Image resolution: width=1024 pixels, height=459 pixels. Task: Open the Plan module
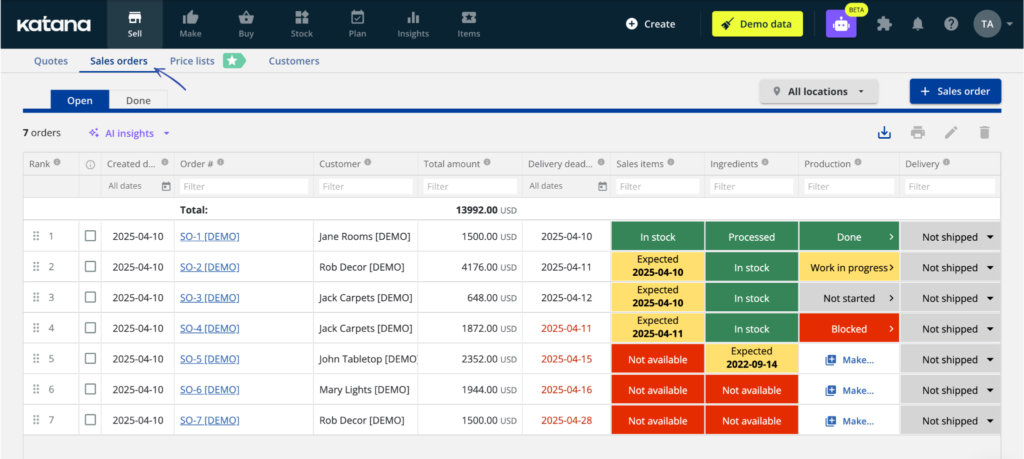coord(357,24)
